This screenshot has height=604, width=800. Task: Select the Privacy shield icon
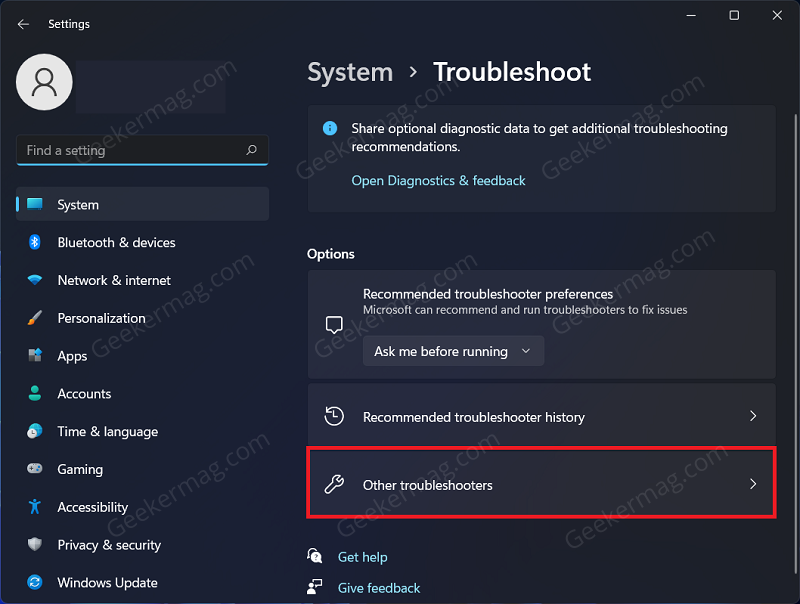coord(35,544)
